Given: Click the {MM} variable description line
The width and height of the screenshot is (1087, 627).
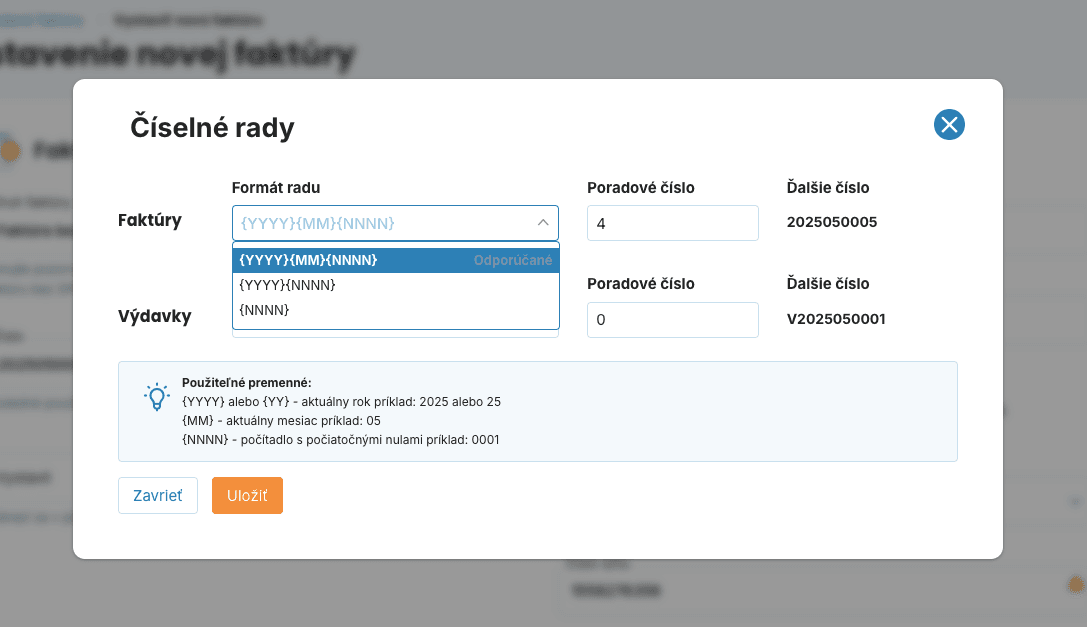Looking at the screenshot, I should tap(281, 421).
